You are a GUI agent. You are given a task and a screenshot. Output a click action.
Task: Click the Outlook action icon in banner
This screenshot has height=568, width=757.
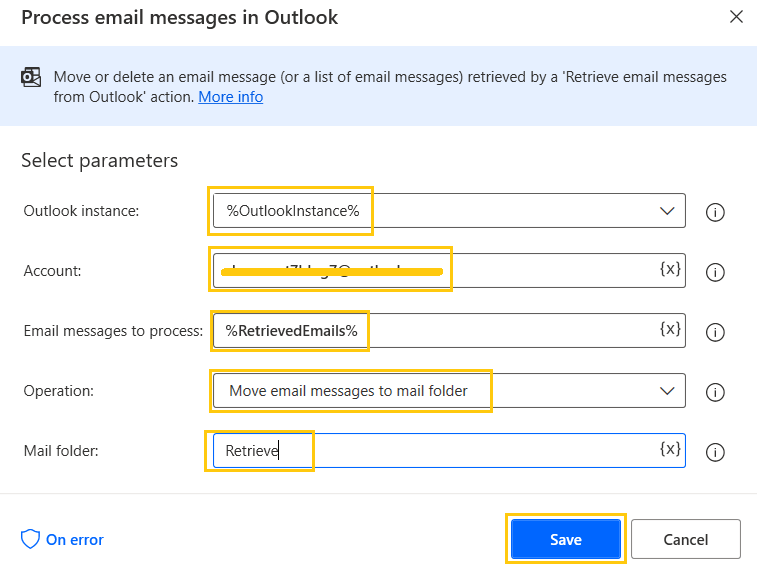point(31,77)
